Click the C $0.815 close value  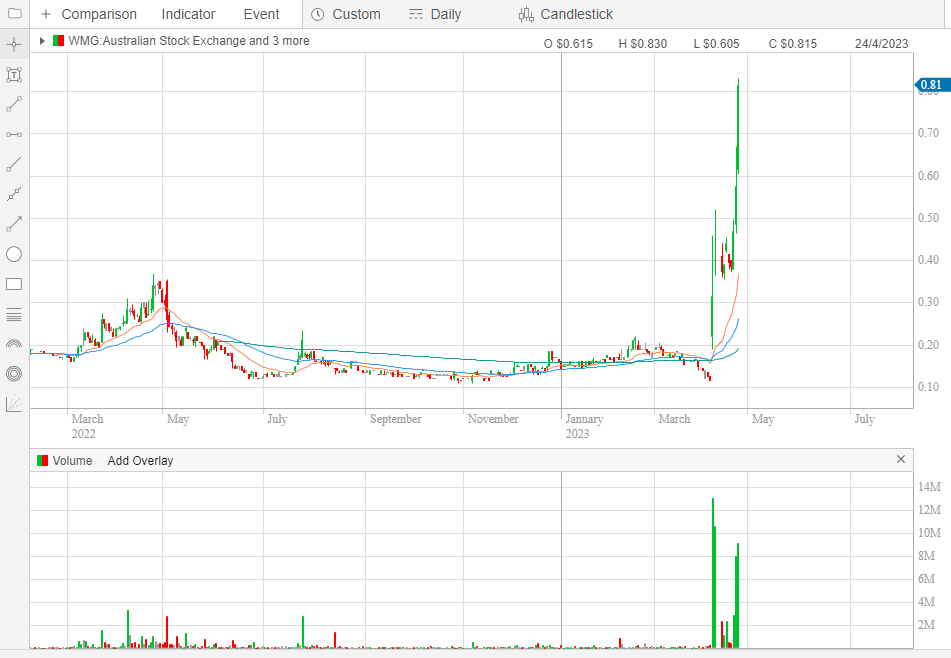[x=793, y=44]
